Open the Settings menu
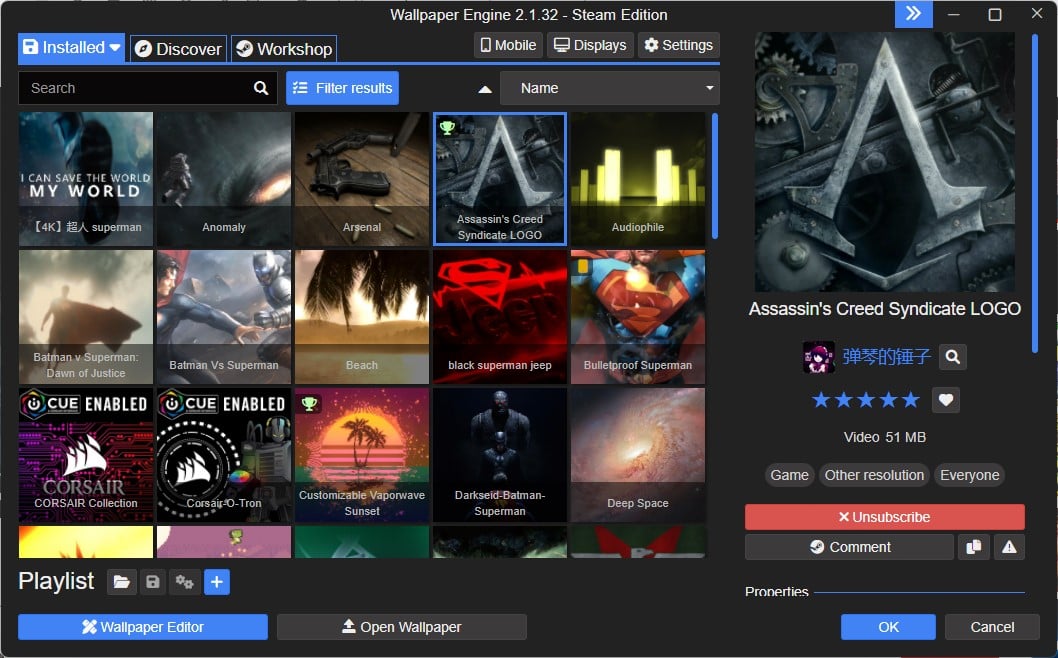Screen dimensions: 1058x658 [679, 45]
